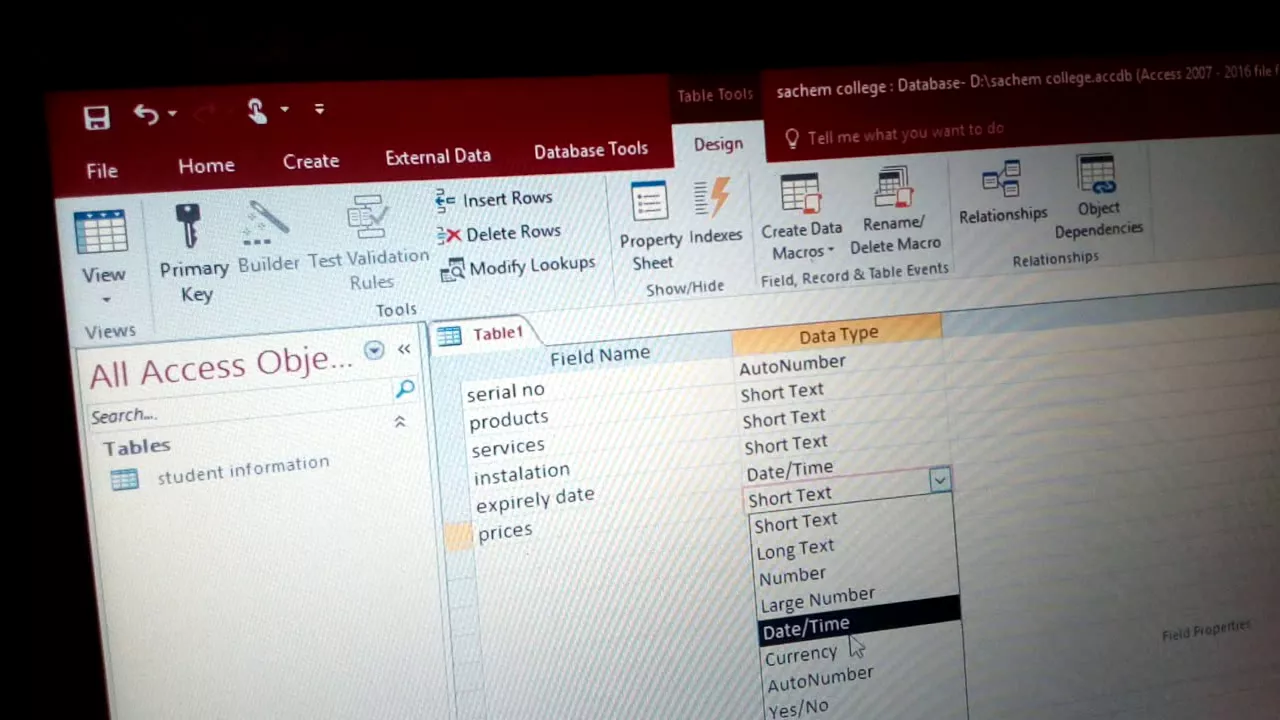This screenshot has width=1280, height=720.
Task: Open the Undo history dropdown arrow
Action: pyautogui.click(x=173, y=114)
